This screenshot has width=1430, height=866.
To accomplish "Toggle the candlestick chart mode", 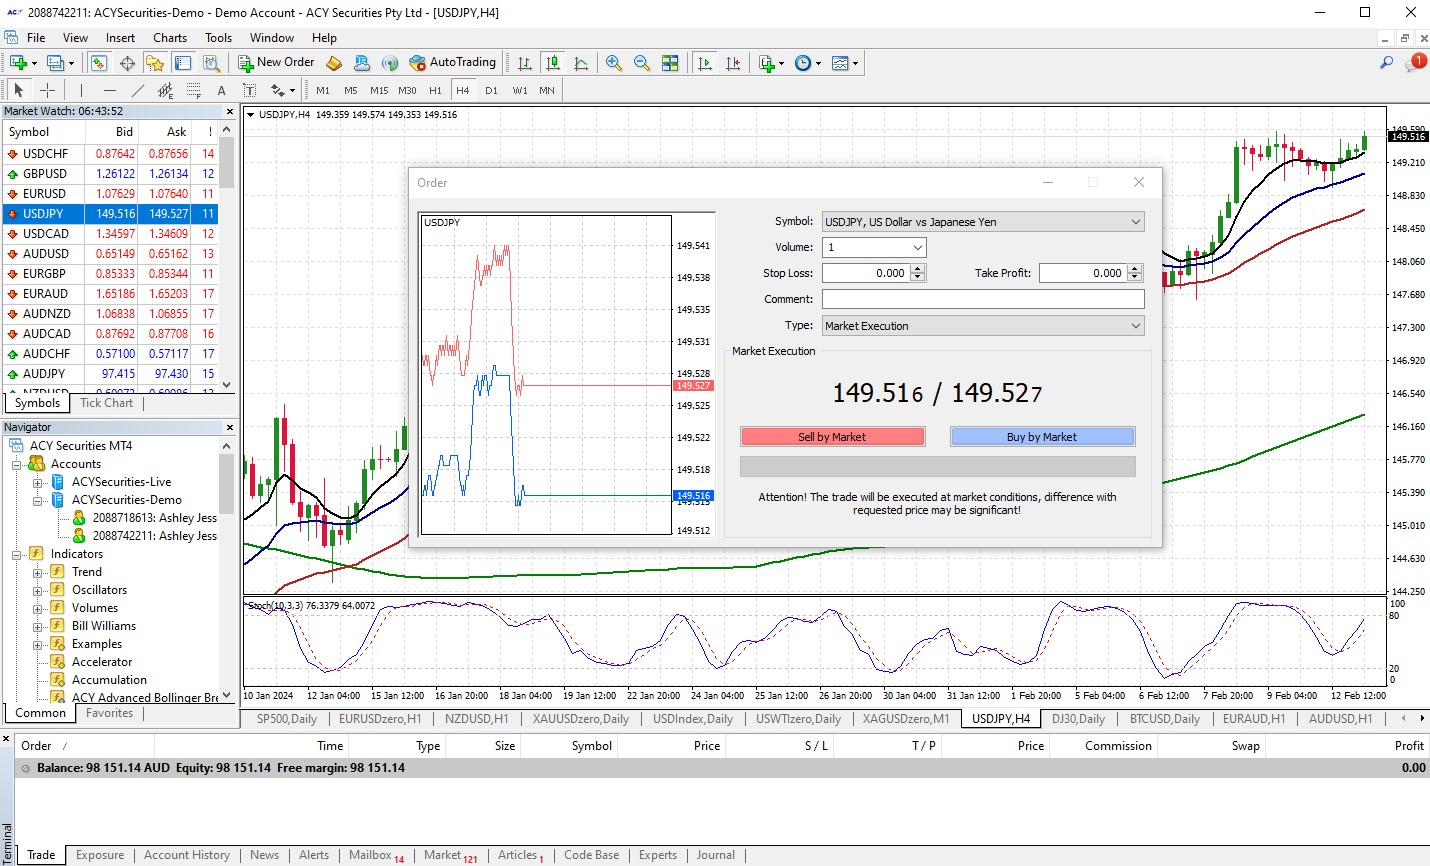I will tap(552, 63).
